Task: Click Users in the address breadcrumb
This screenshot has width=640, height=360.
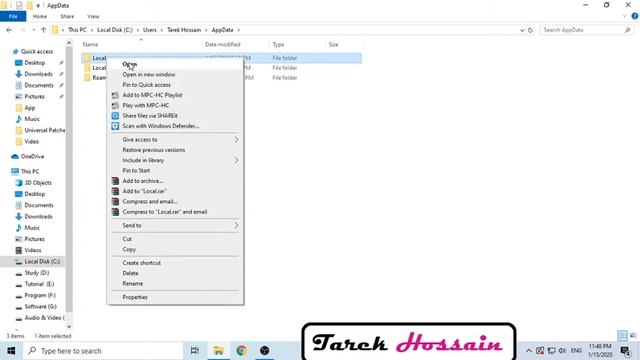Action: [x=150, y=30]
